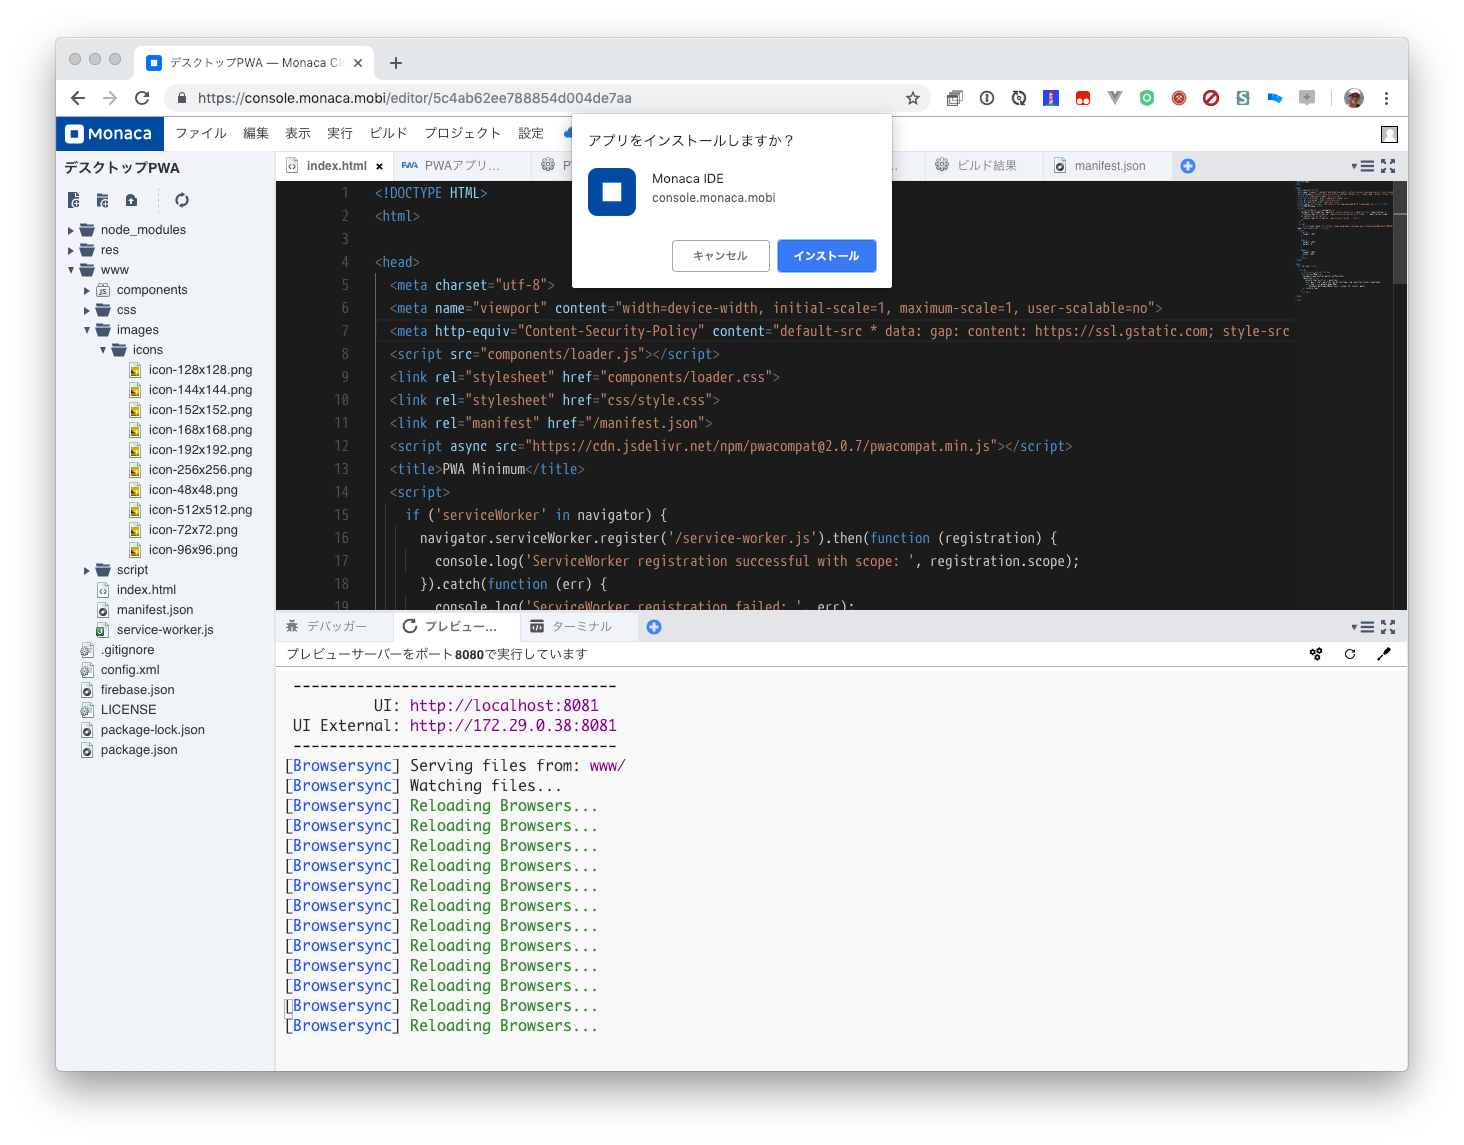Open the http://localhost:8081 link

click(x=504, y=706)
